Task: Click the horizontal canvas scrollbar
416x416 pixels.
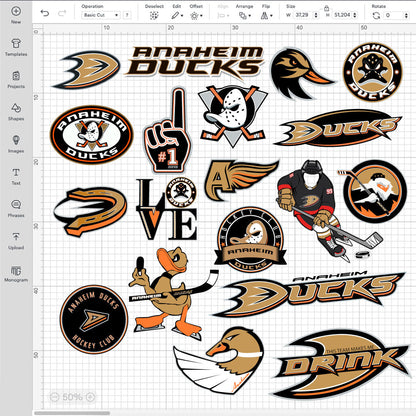Action: click(72, 413)
